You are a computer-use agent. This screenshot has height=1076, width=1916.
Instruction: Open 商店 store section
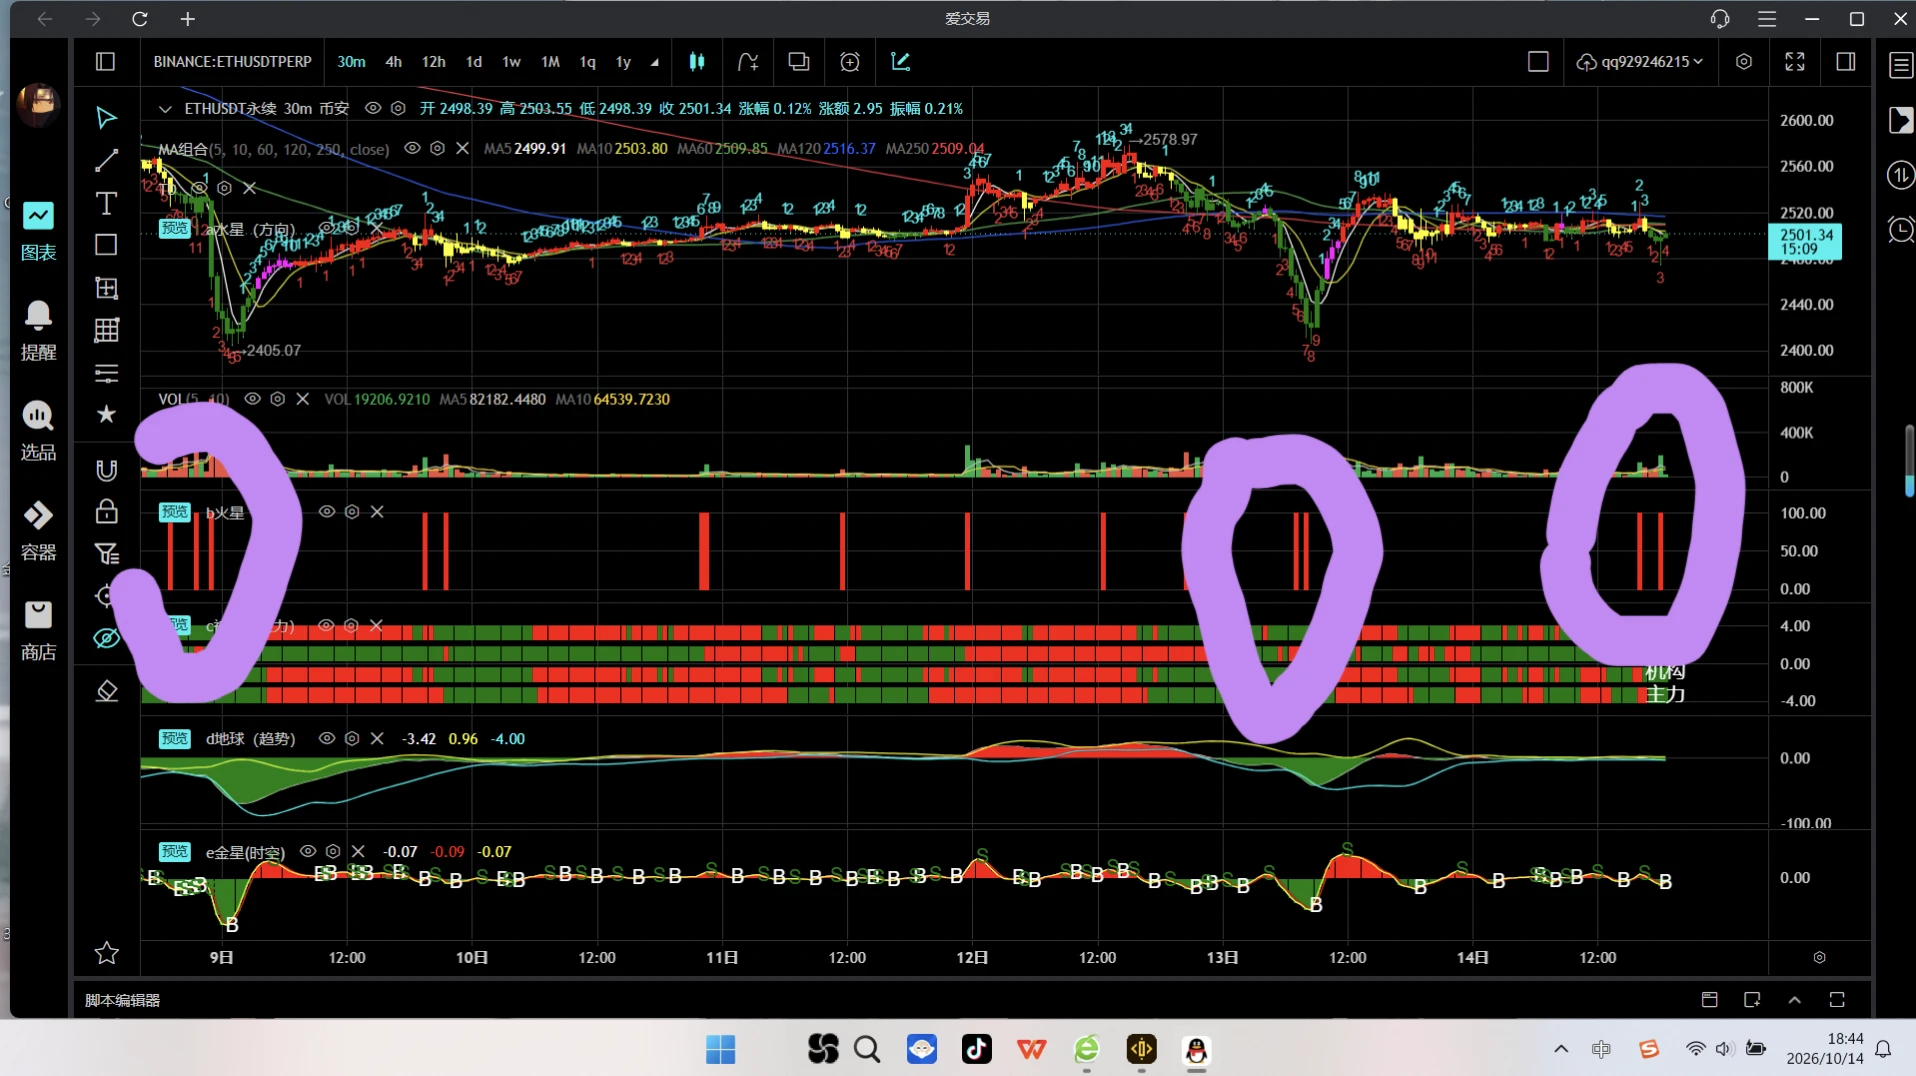click(38, 632)
